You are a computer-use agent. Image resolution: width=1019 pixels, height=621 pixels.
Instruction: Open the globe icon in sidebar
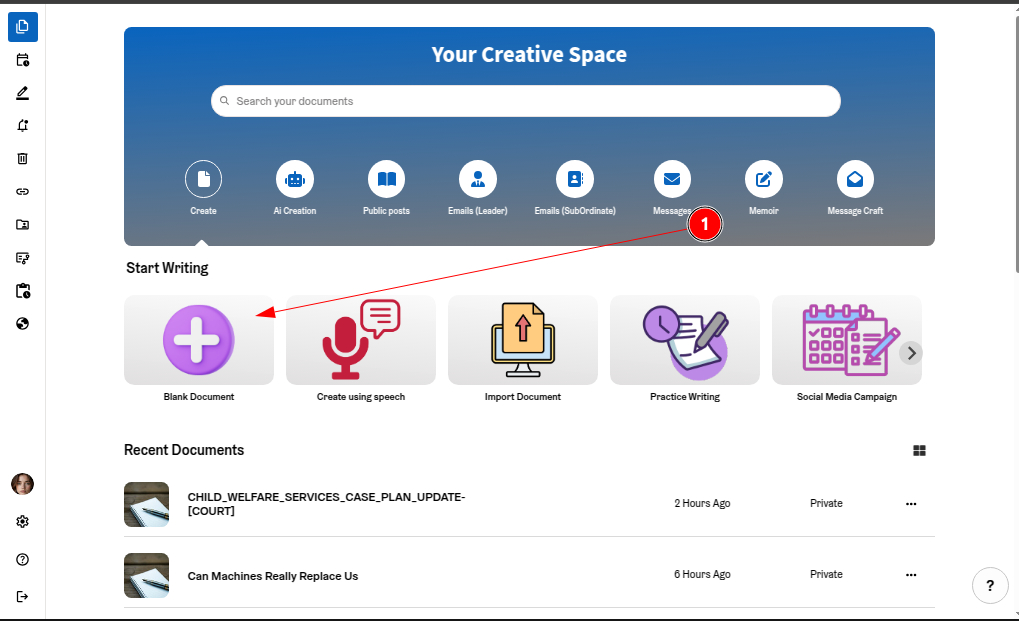click(23, 324)
